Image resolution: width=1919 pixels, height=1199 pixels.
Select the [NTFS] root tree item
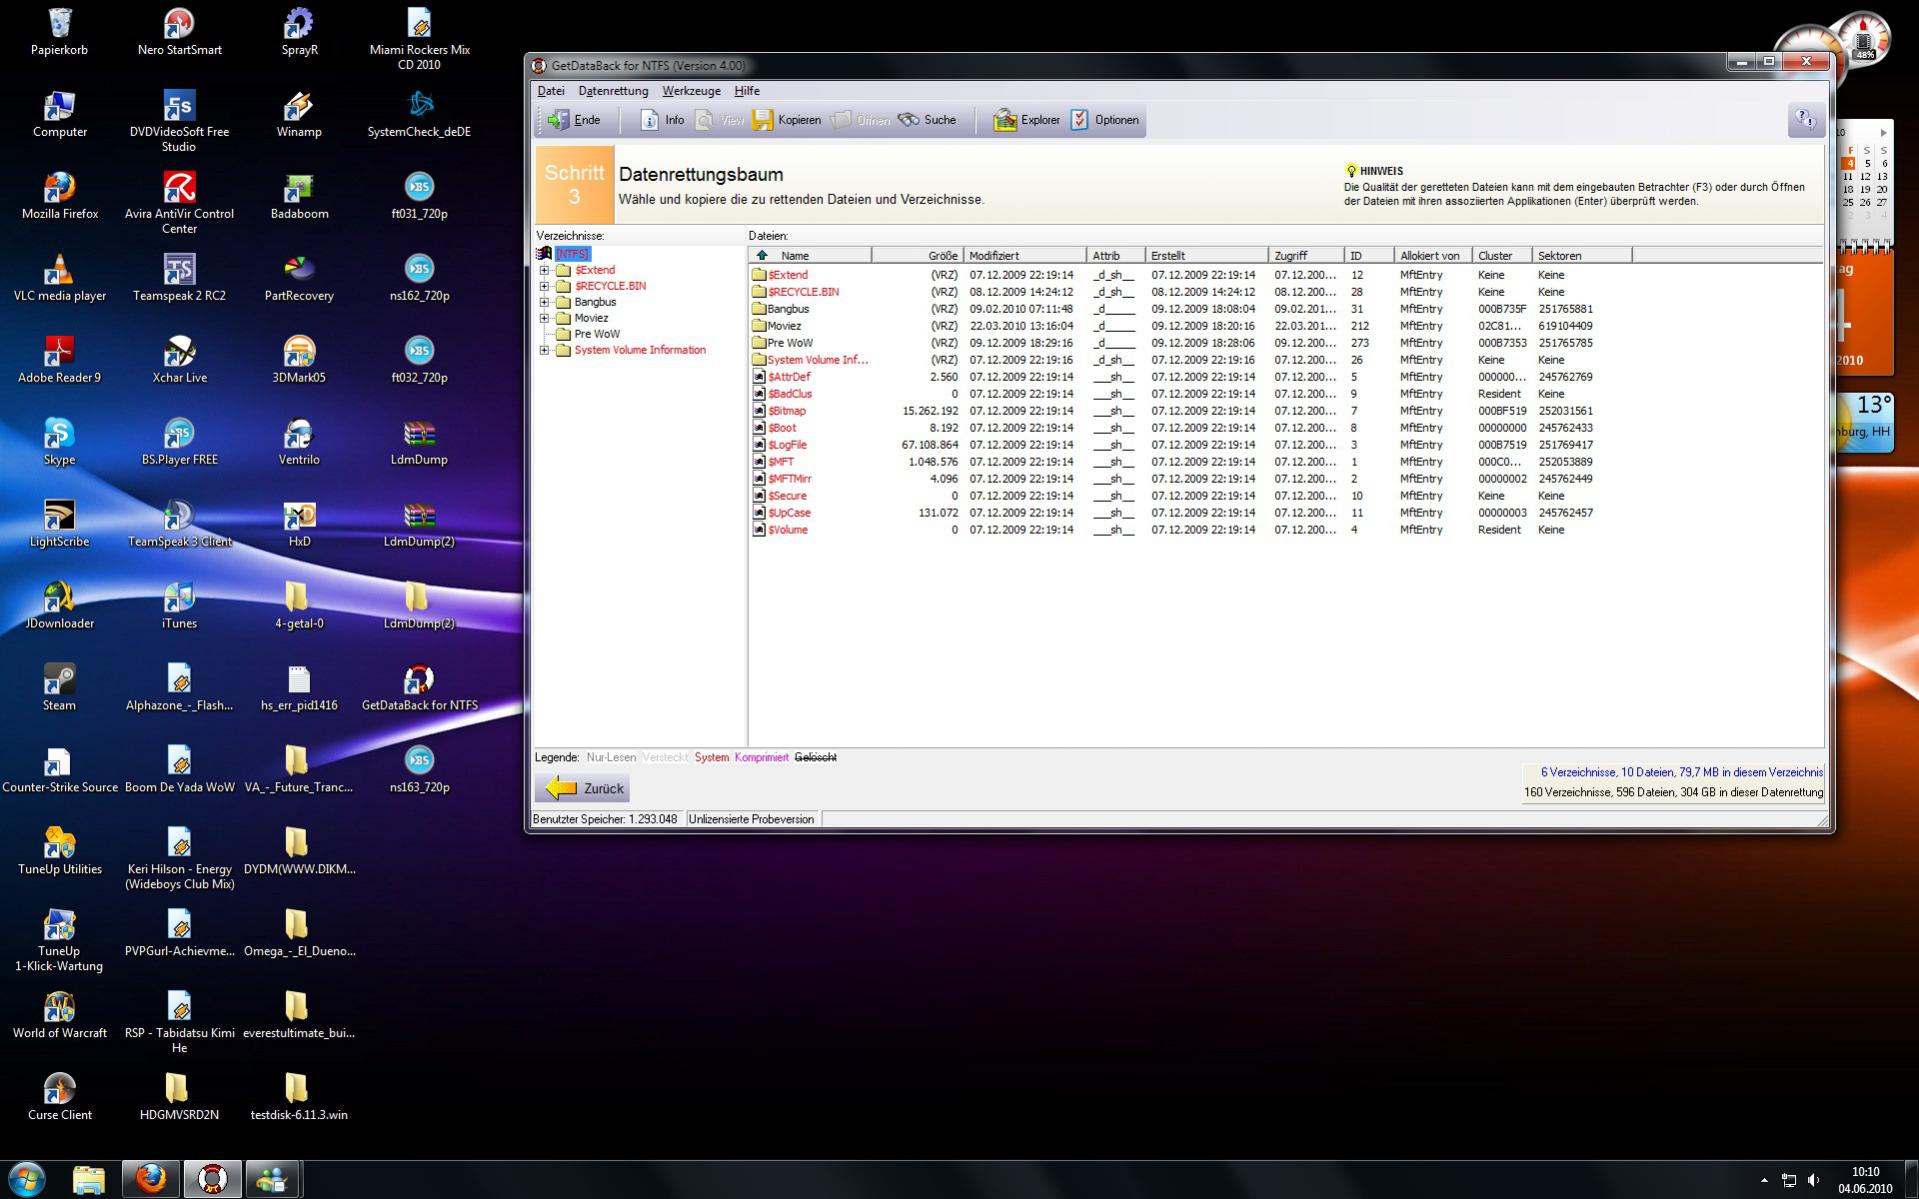[x=572, y=254]
